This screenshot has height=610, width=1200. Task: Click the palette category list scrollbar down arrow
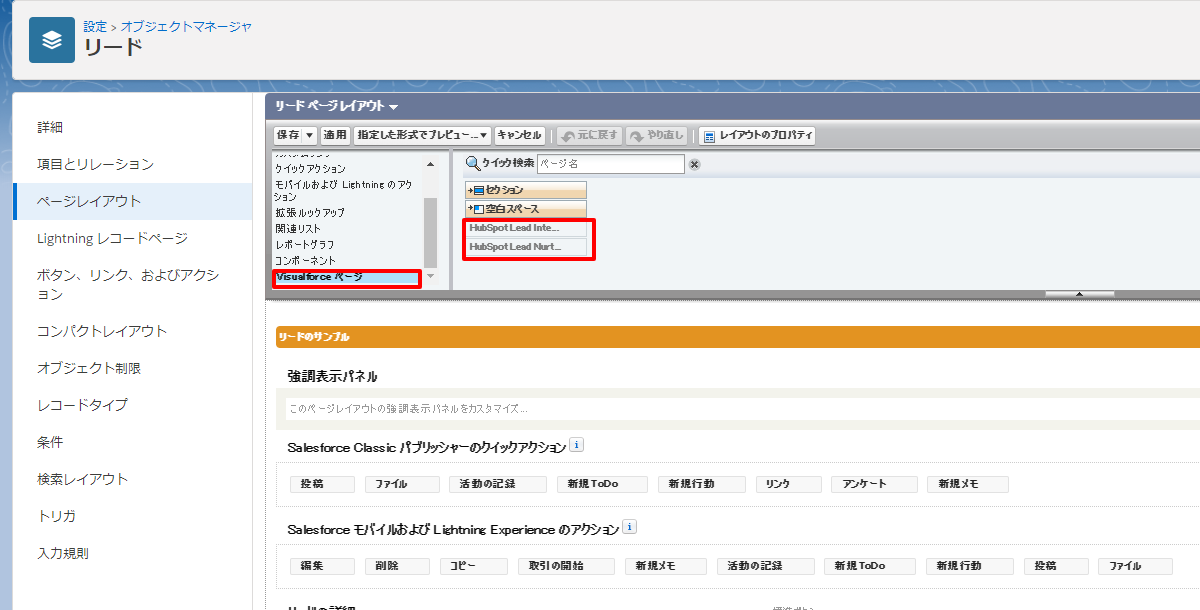431,276
